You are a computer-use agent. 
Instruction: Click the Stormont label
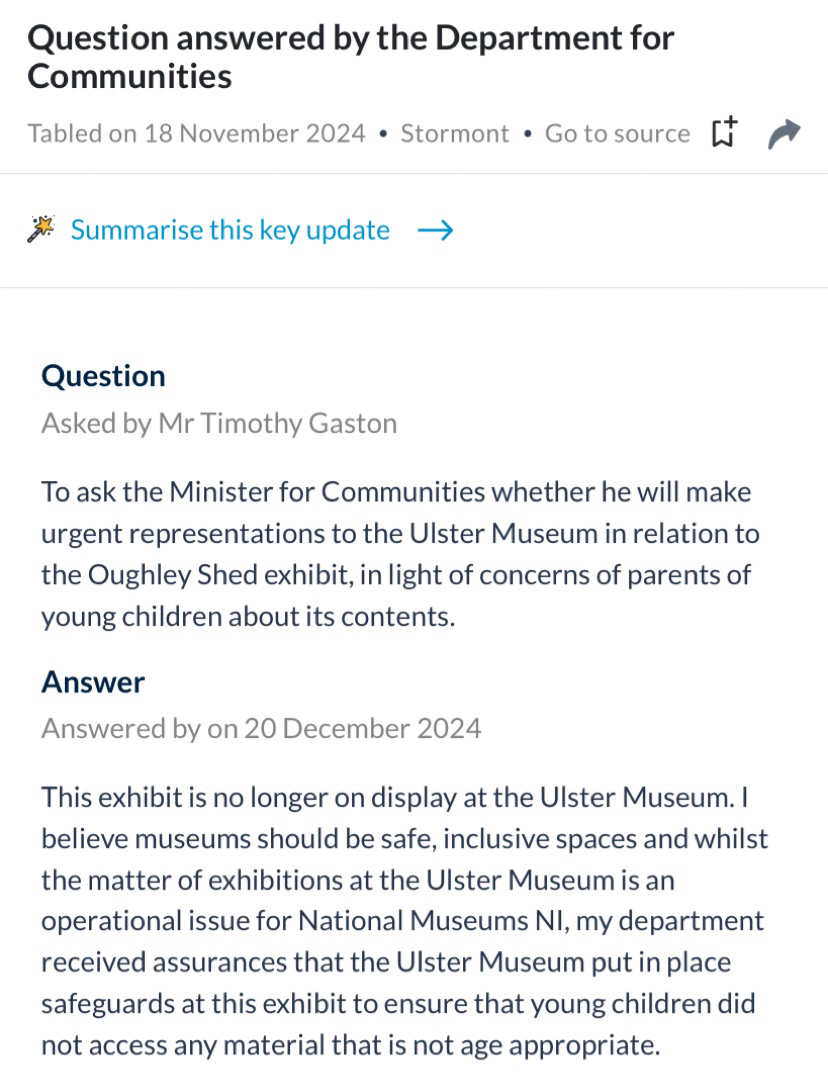455,134
